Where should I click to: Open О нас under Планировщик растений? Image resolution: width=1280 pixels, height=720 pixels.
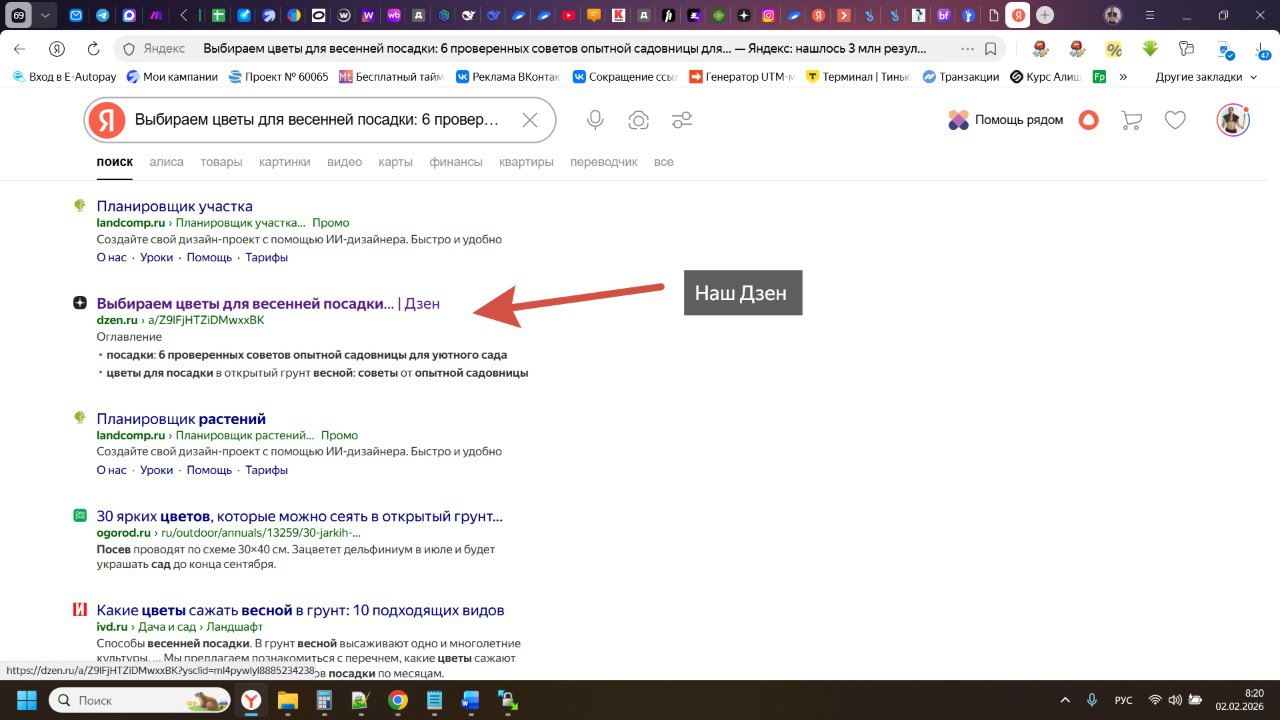(x=112, y=470)
